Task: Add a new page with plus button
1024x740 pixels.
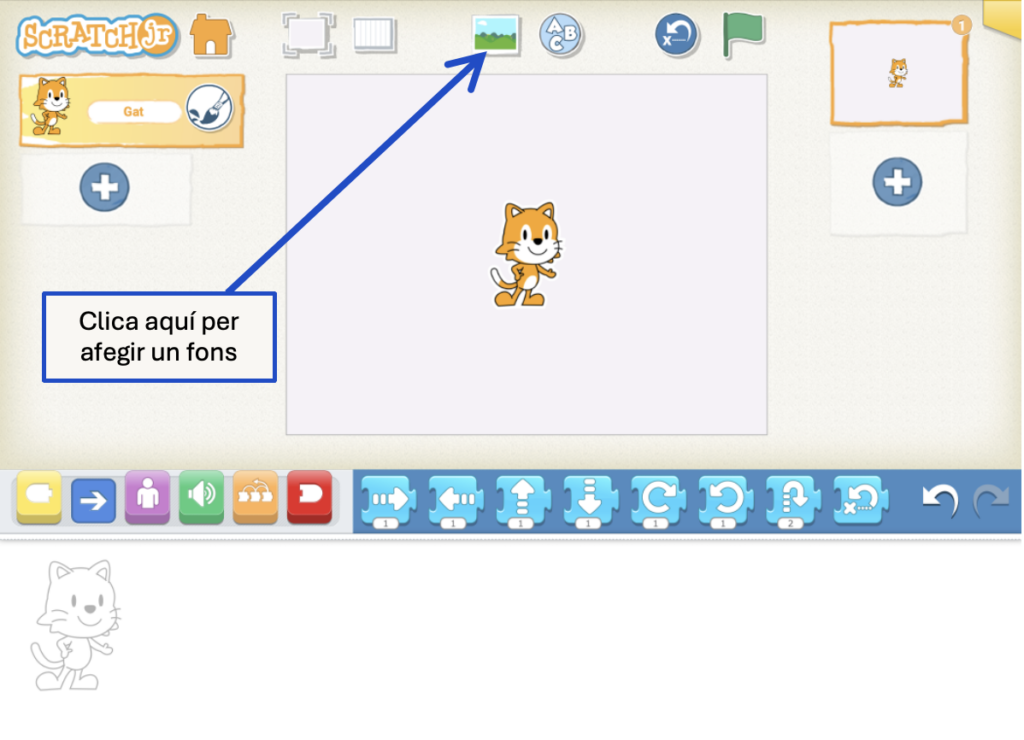Action: [897, 182]
